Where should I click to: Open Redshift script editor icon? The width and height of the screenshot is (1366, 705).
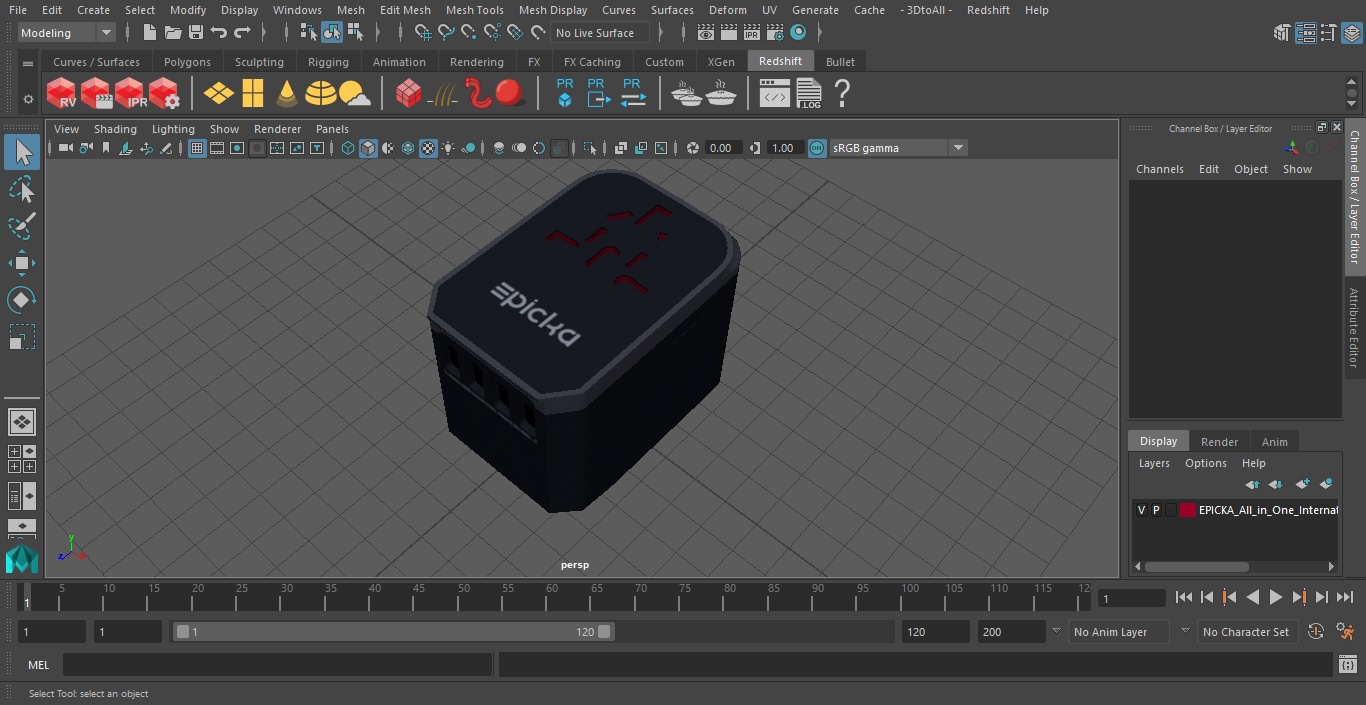coord(774,94)
